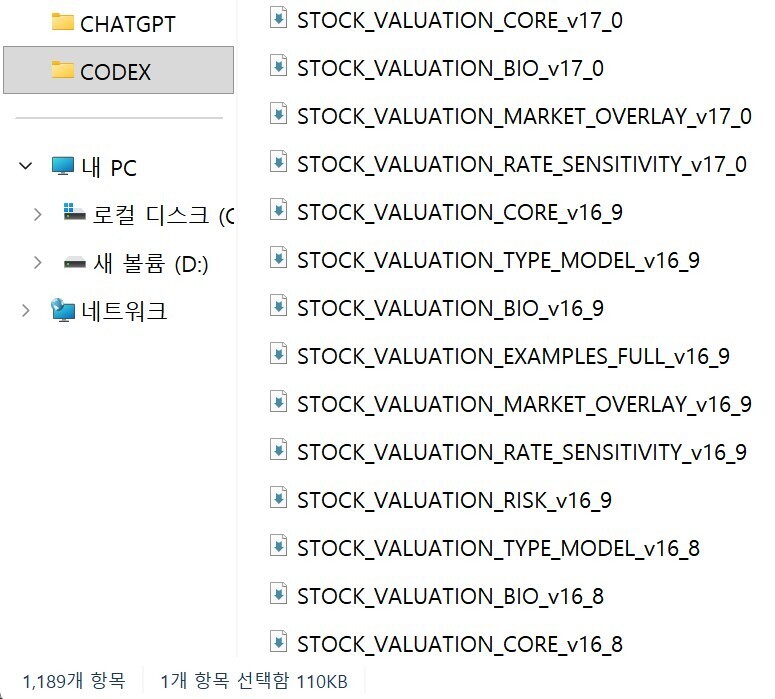This screenshot has height=699, width=775.
Task: Expand the 로컬 디스크 tree node
Action: [38, 215]
